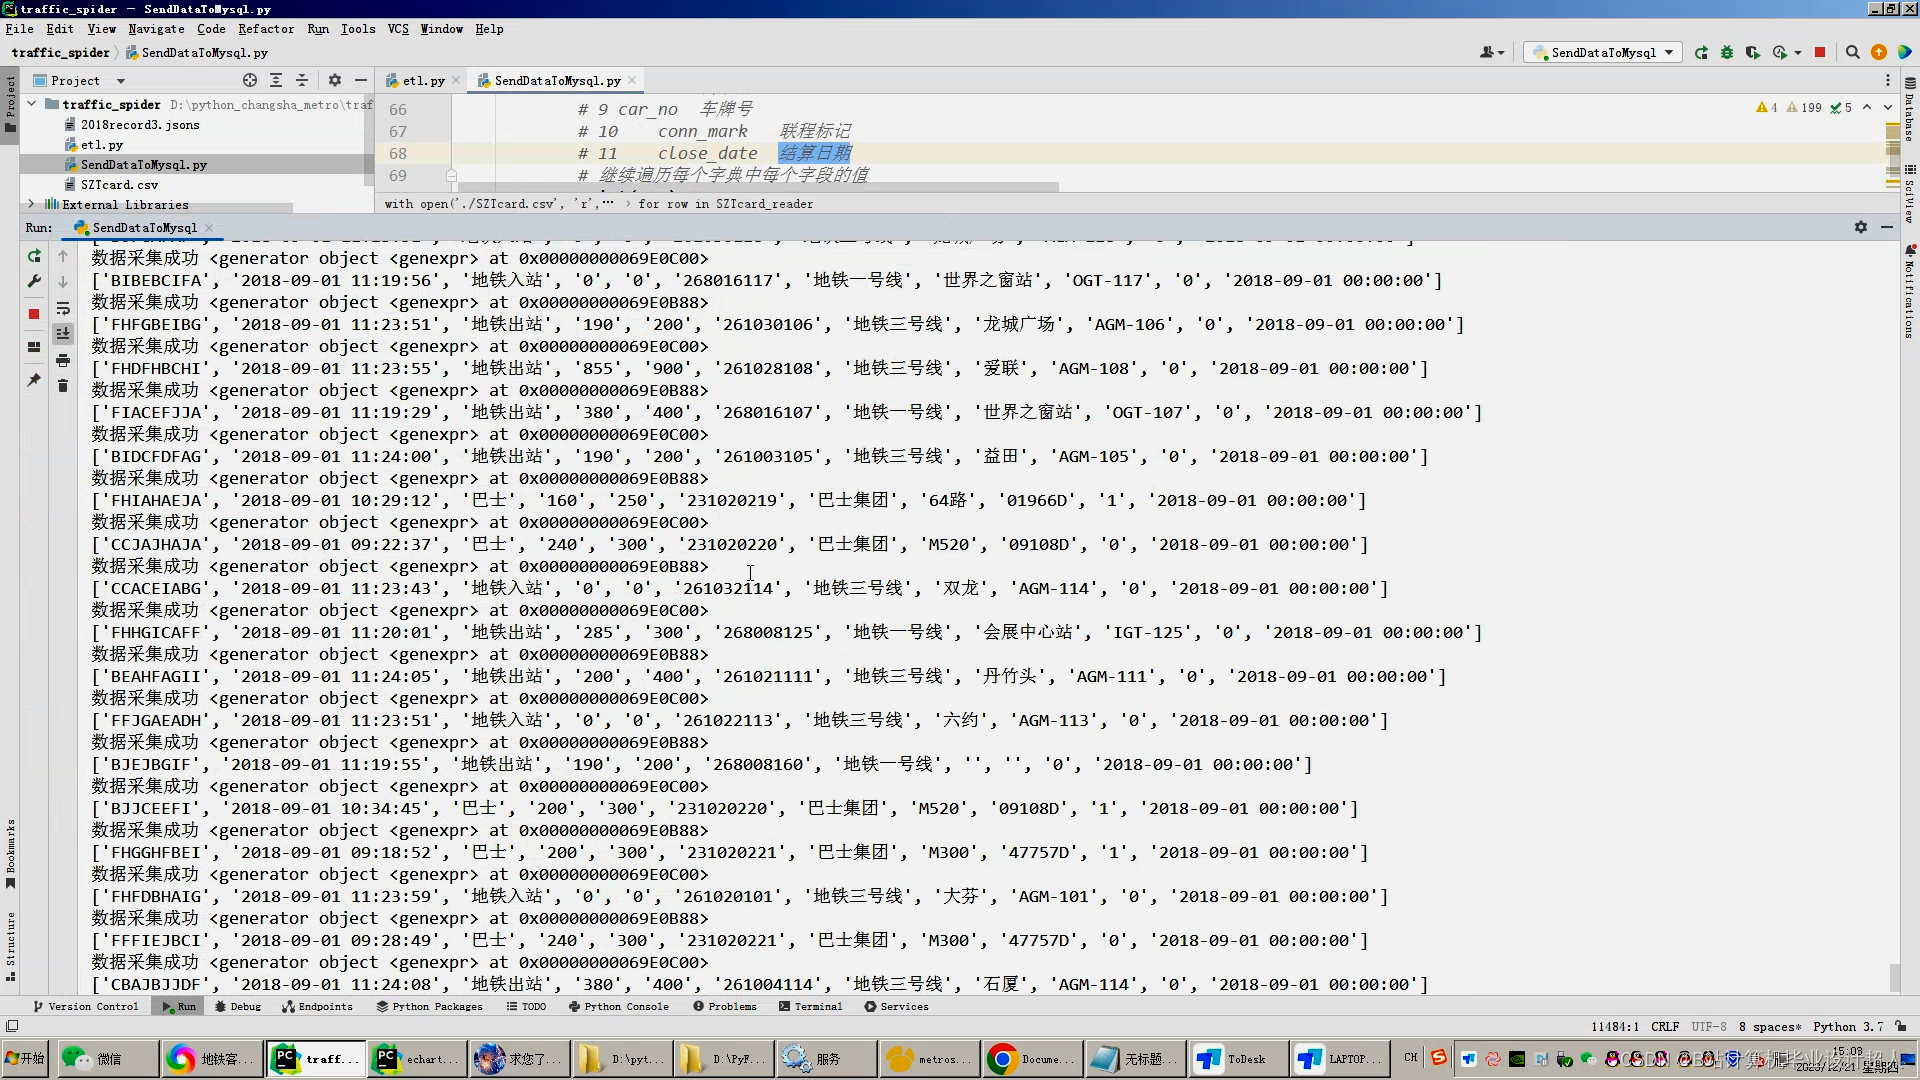Click the debug bug icon in toolbar
This screenshot has width=1920, height=1080.
[1727, 53]
